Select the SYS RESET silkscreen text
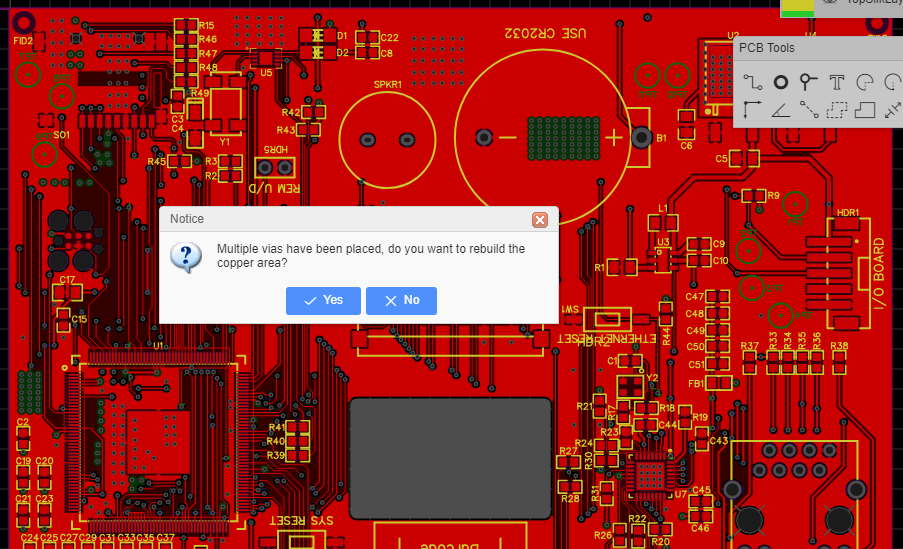The image size is (903, 549). click(x=302, y=521)
